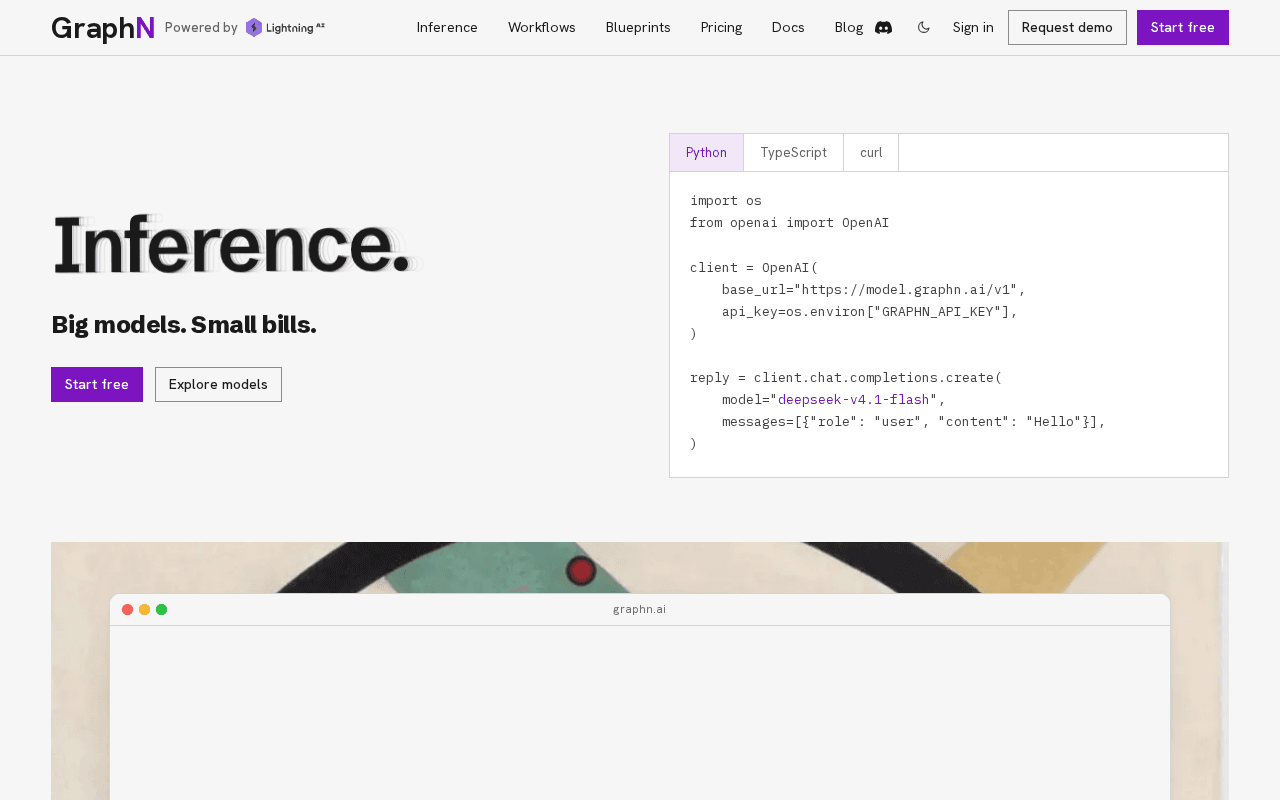This screenshot has height=800, width=1280.
Task: Open the Docs link
Action: point(788,28)
